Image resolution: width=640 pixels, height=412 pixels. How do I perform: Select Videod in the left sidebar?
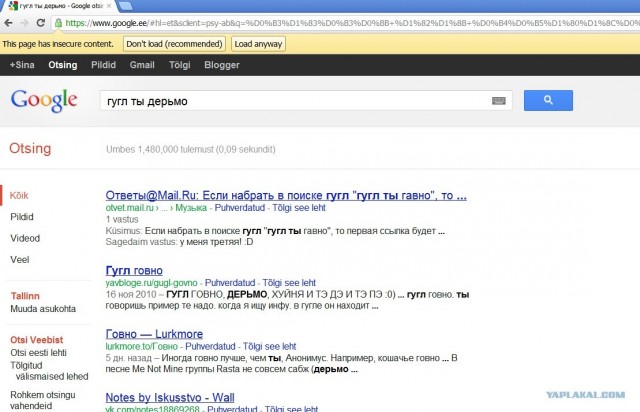coord(25,238)
